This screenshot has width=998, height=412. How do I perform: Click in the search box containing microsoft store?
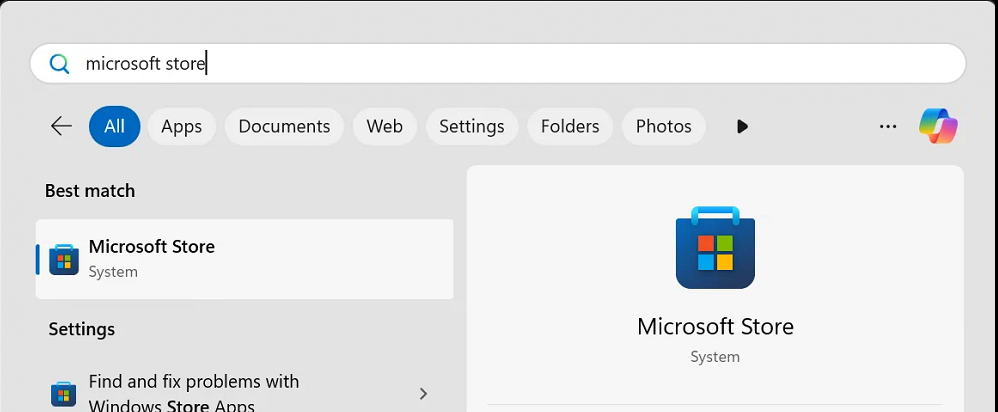click(x=498, y=64)
